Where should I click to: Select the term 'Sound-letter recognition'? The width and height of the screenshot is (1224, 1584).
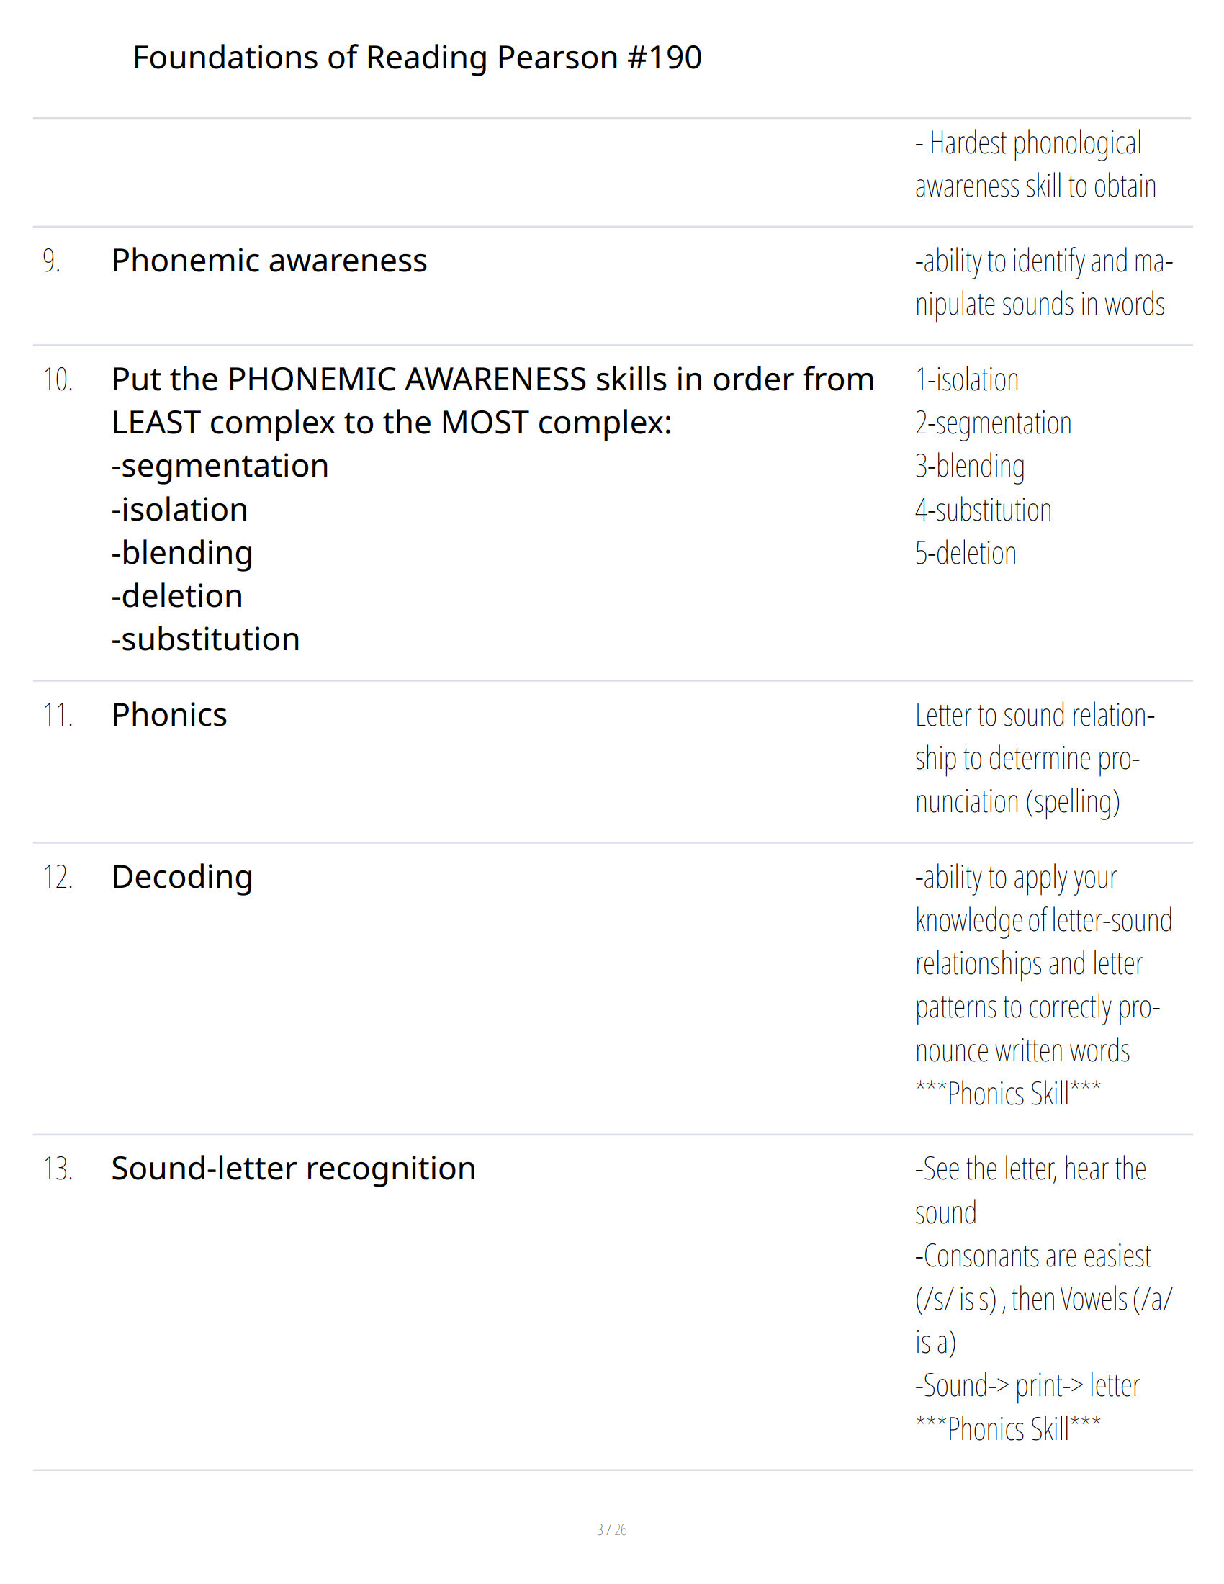293,1168
